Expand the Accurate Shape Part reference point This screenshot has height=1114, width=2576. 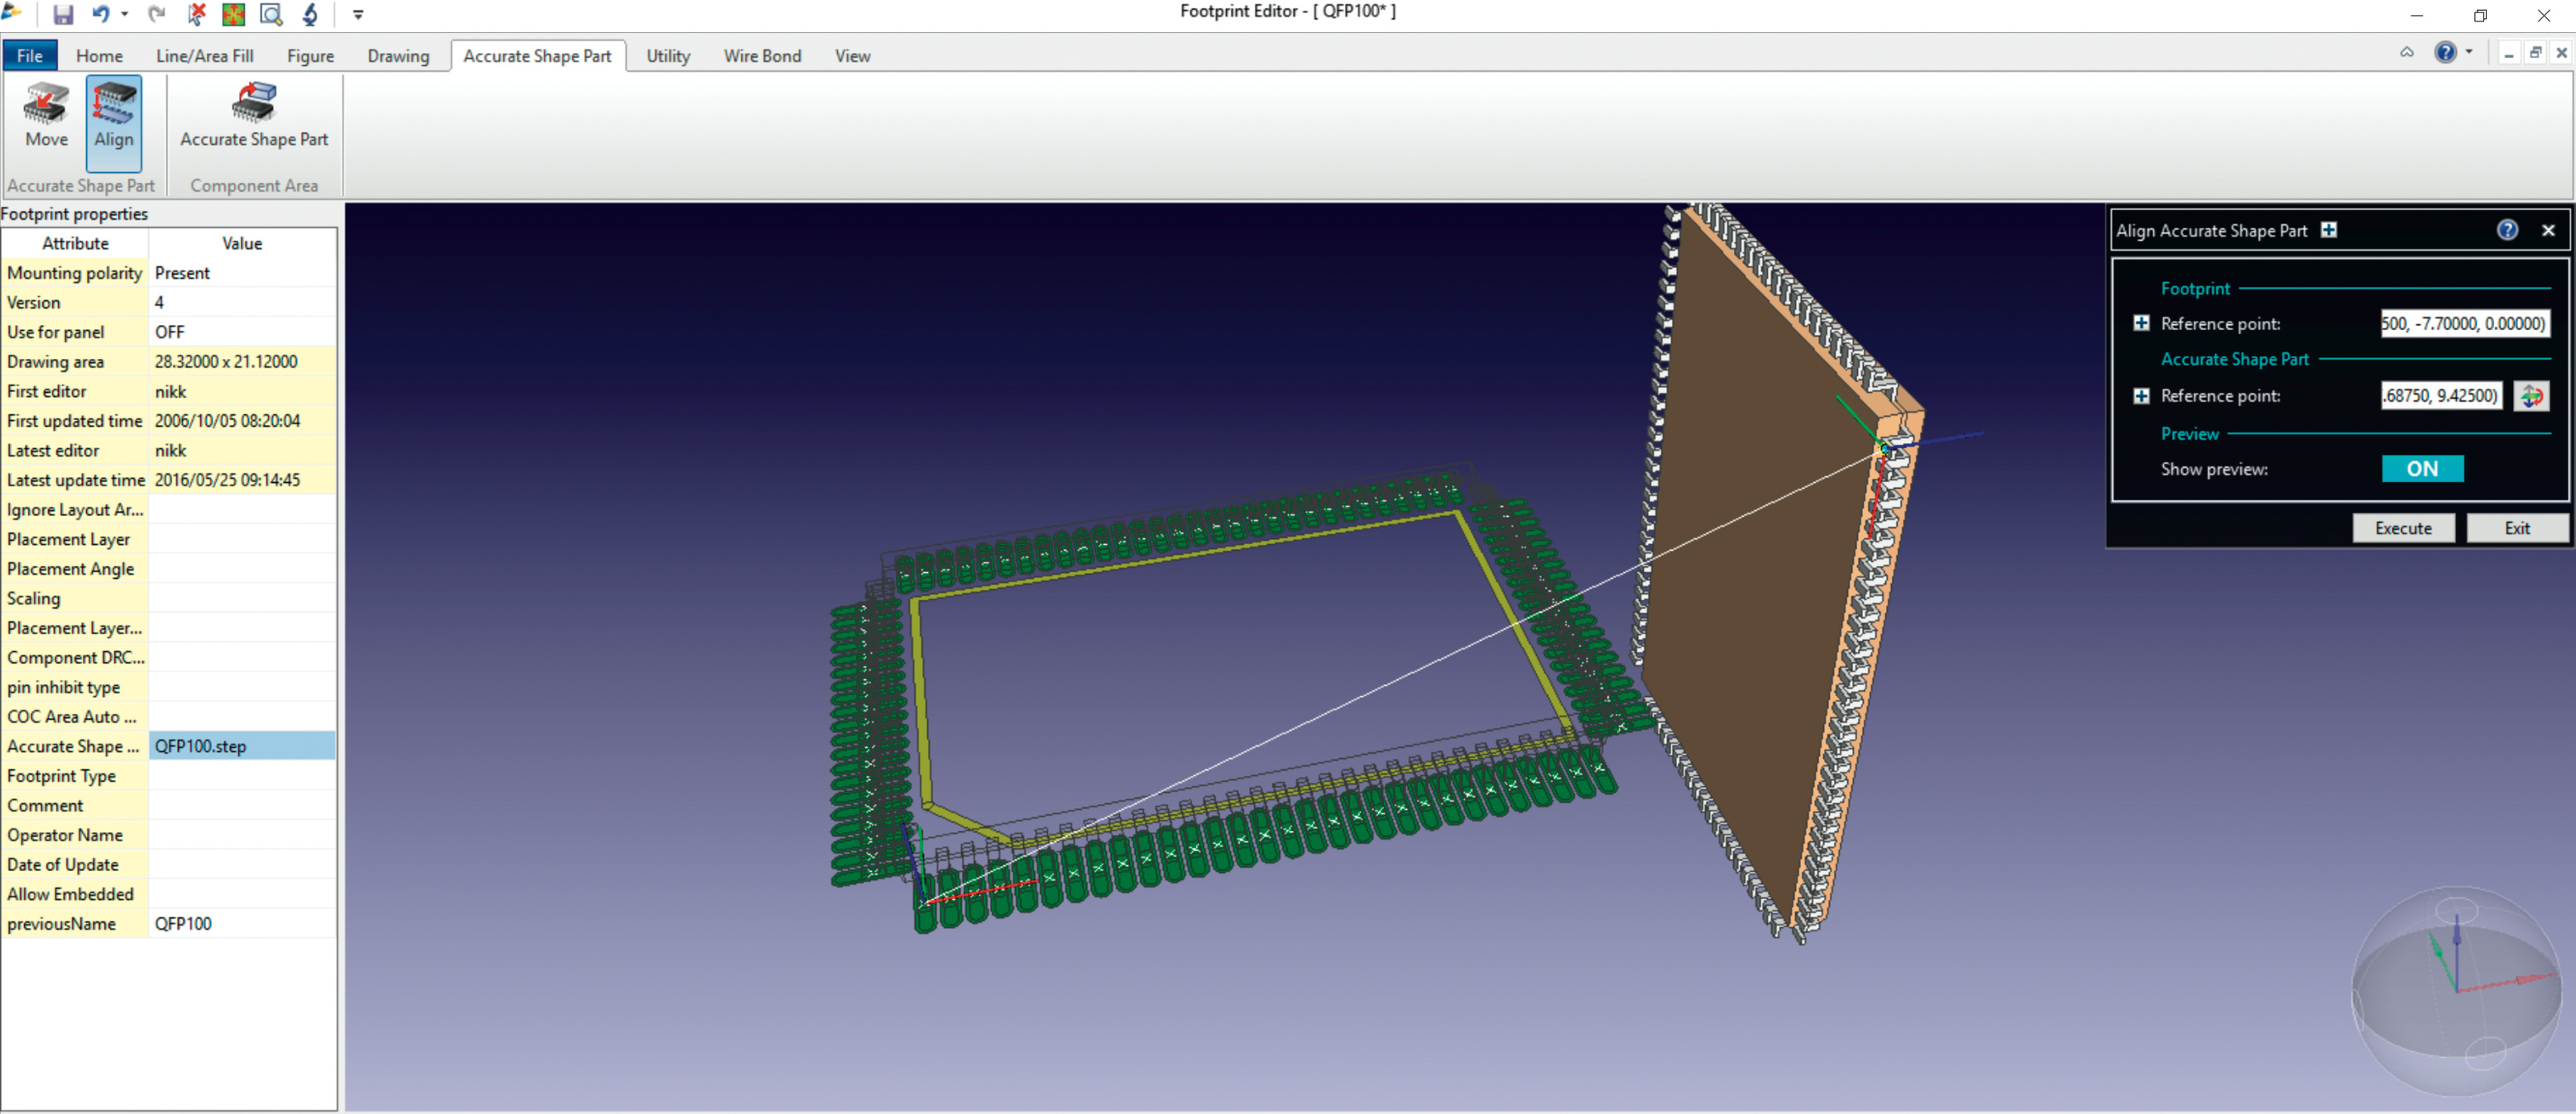pyautogui.click(x=2141, y=396)
